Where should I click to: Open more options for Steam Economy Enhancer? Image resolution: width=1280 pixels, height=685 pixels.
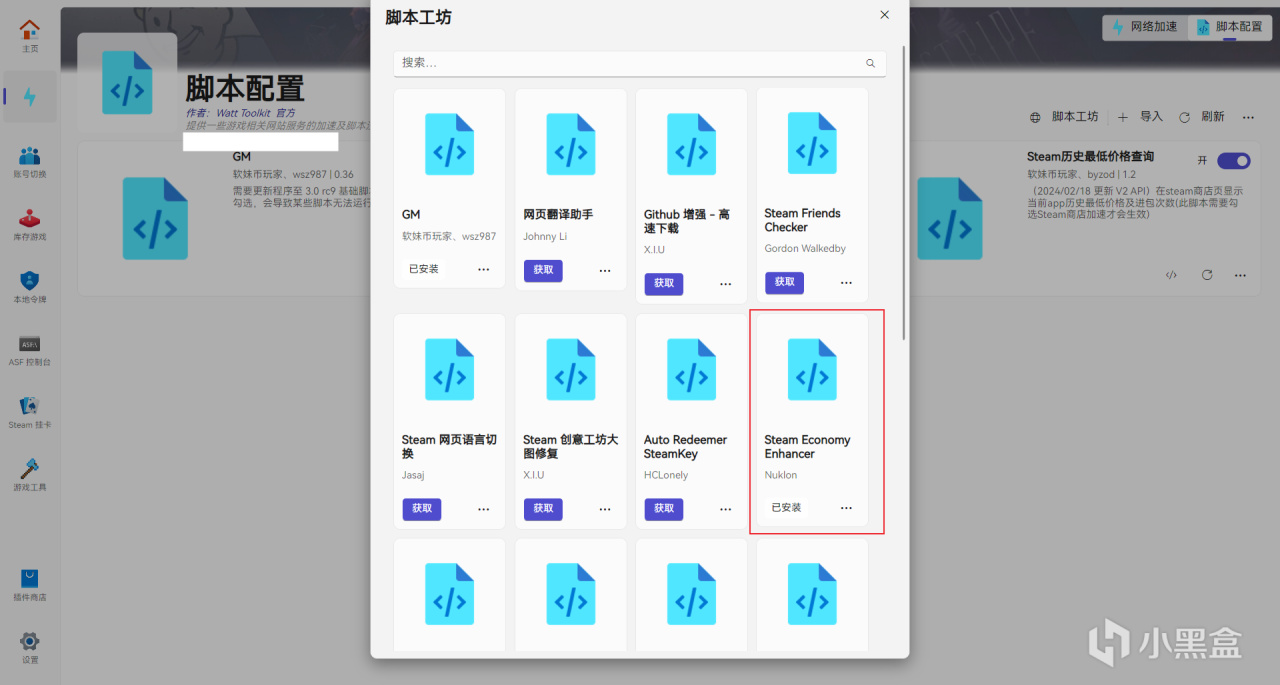click(847, 507)
